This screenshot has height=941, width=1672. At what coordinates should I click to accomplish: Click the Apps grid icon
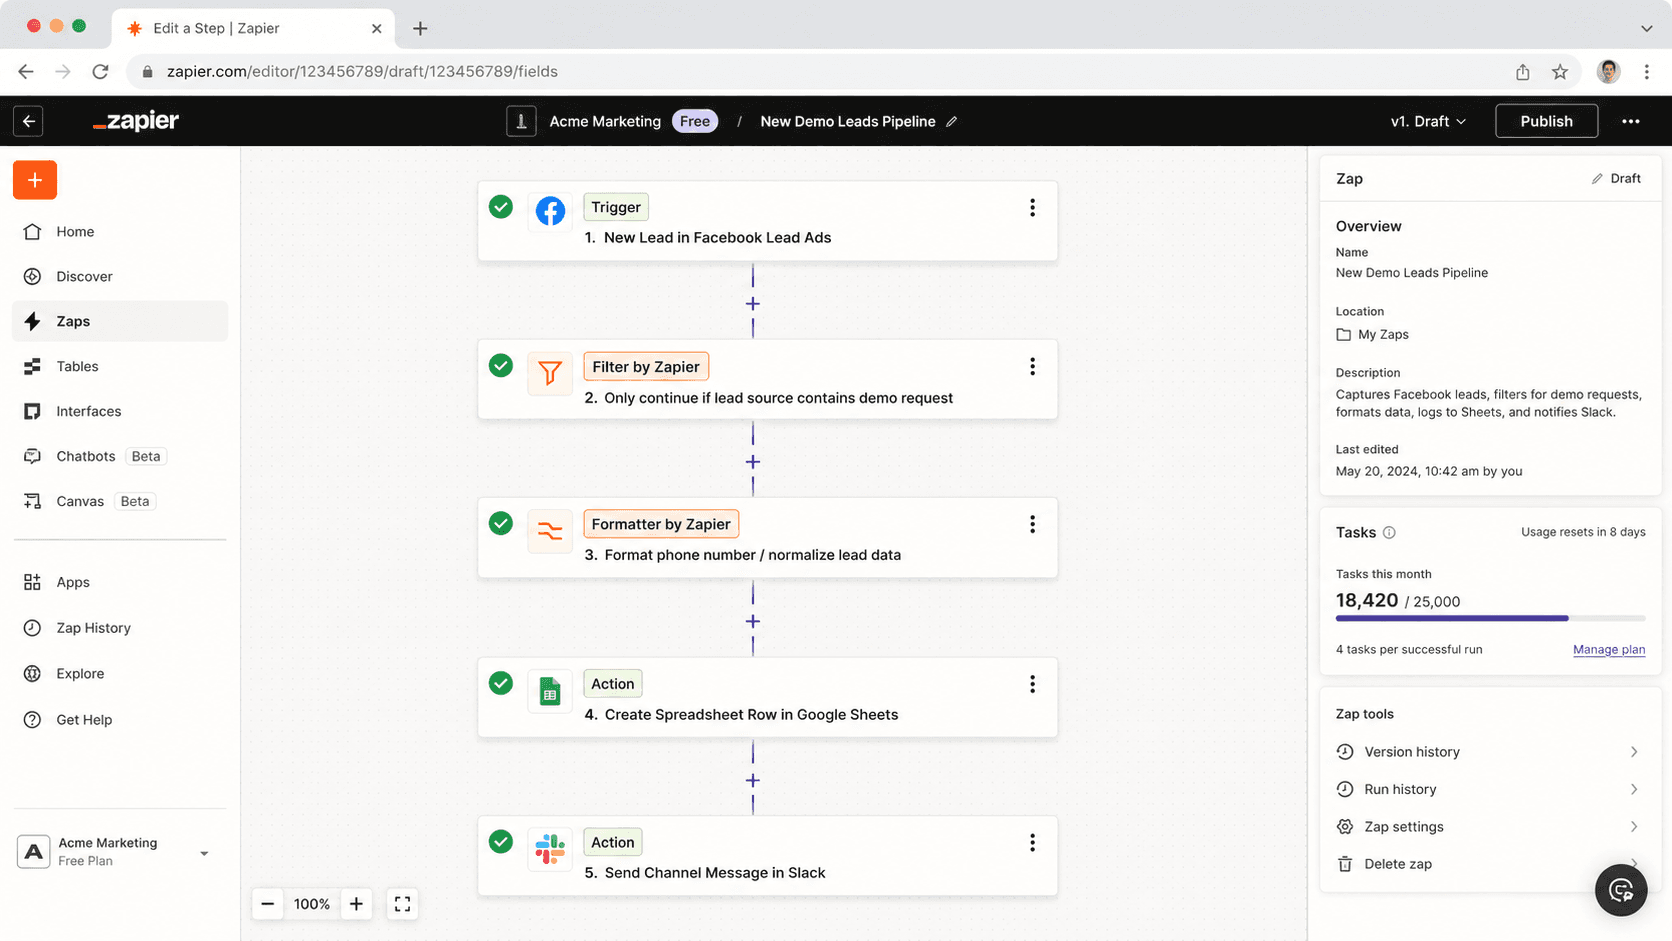[32, 582]
